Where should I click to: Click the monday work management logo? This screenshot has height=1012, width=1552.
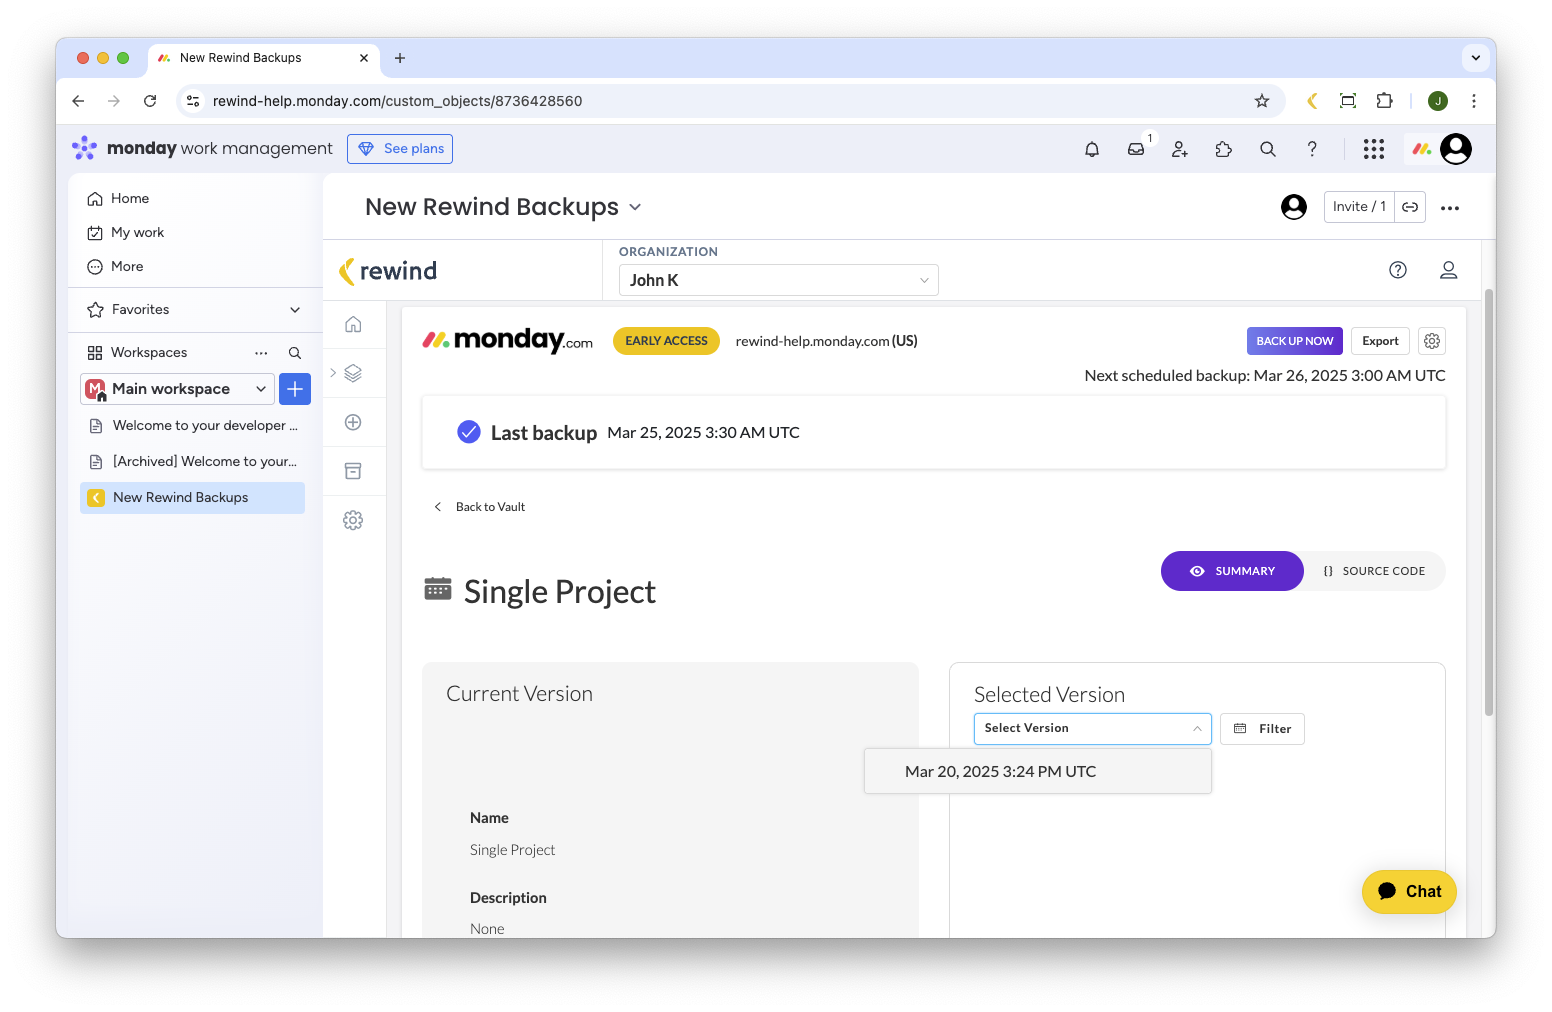(202, 149)
